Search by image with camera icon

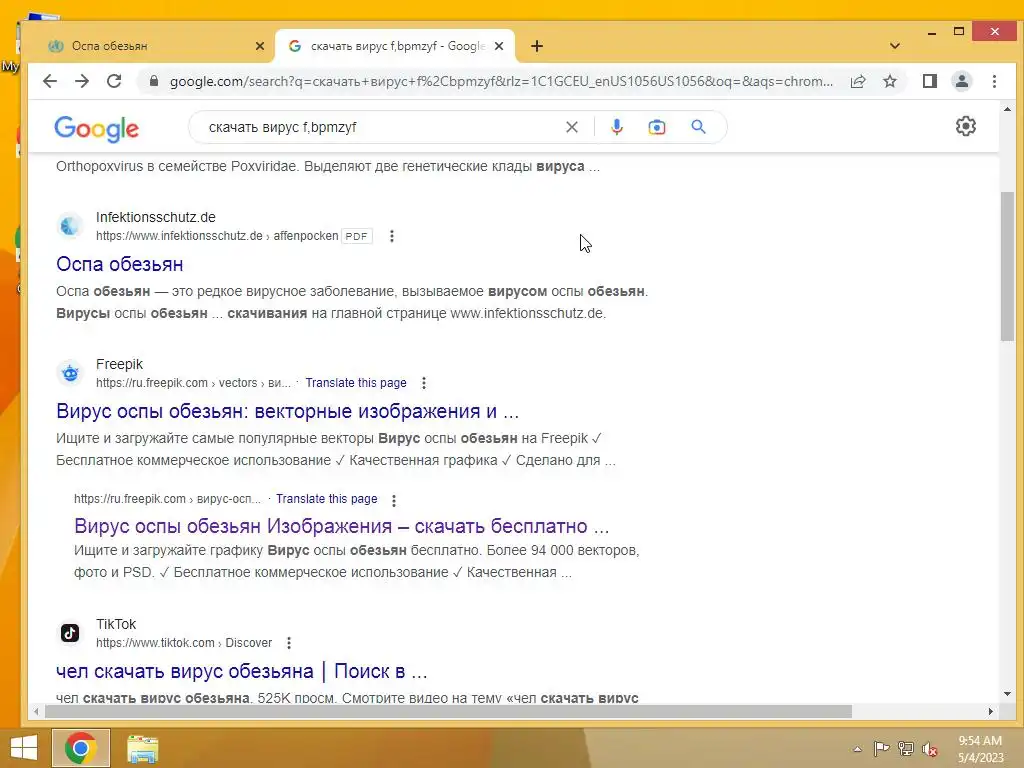656,127
